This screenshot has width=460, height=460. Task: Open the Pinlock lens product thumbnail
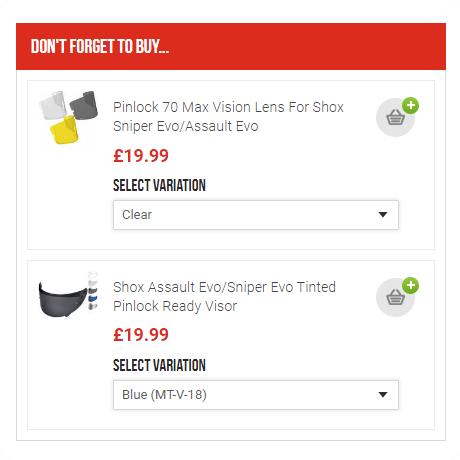[68, 117]
